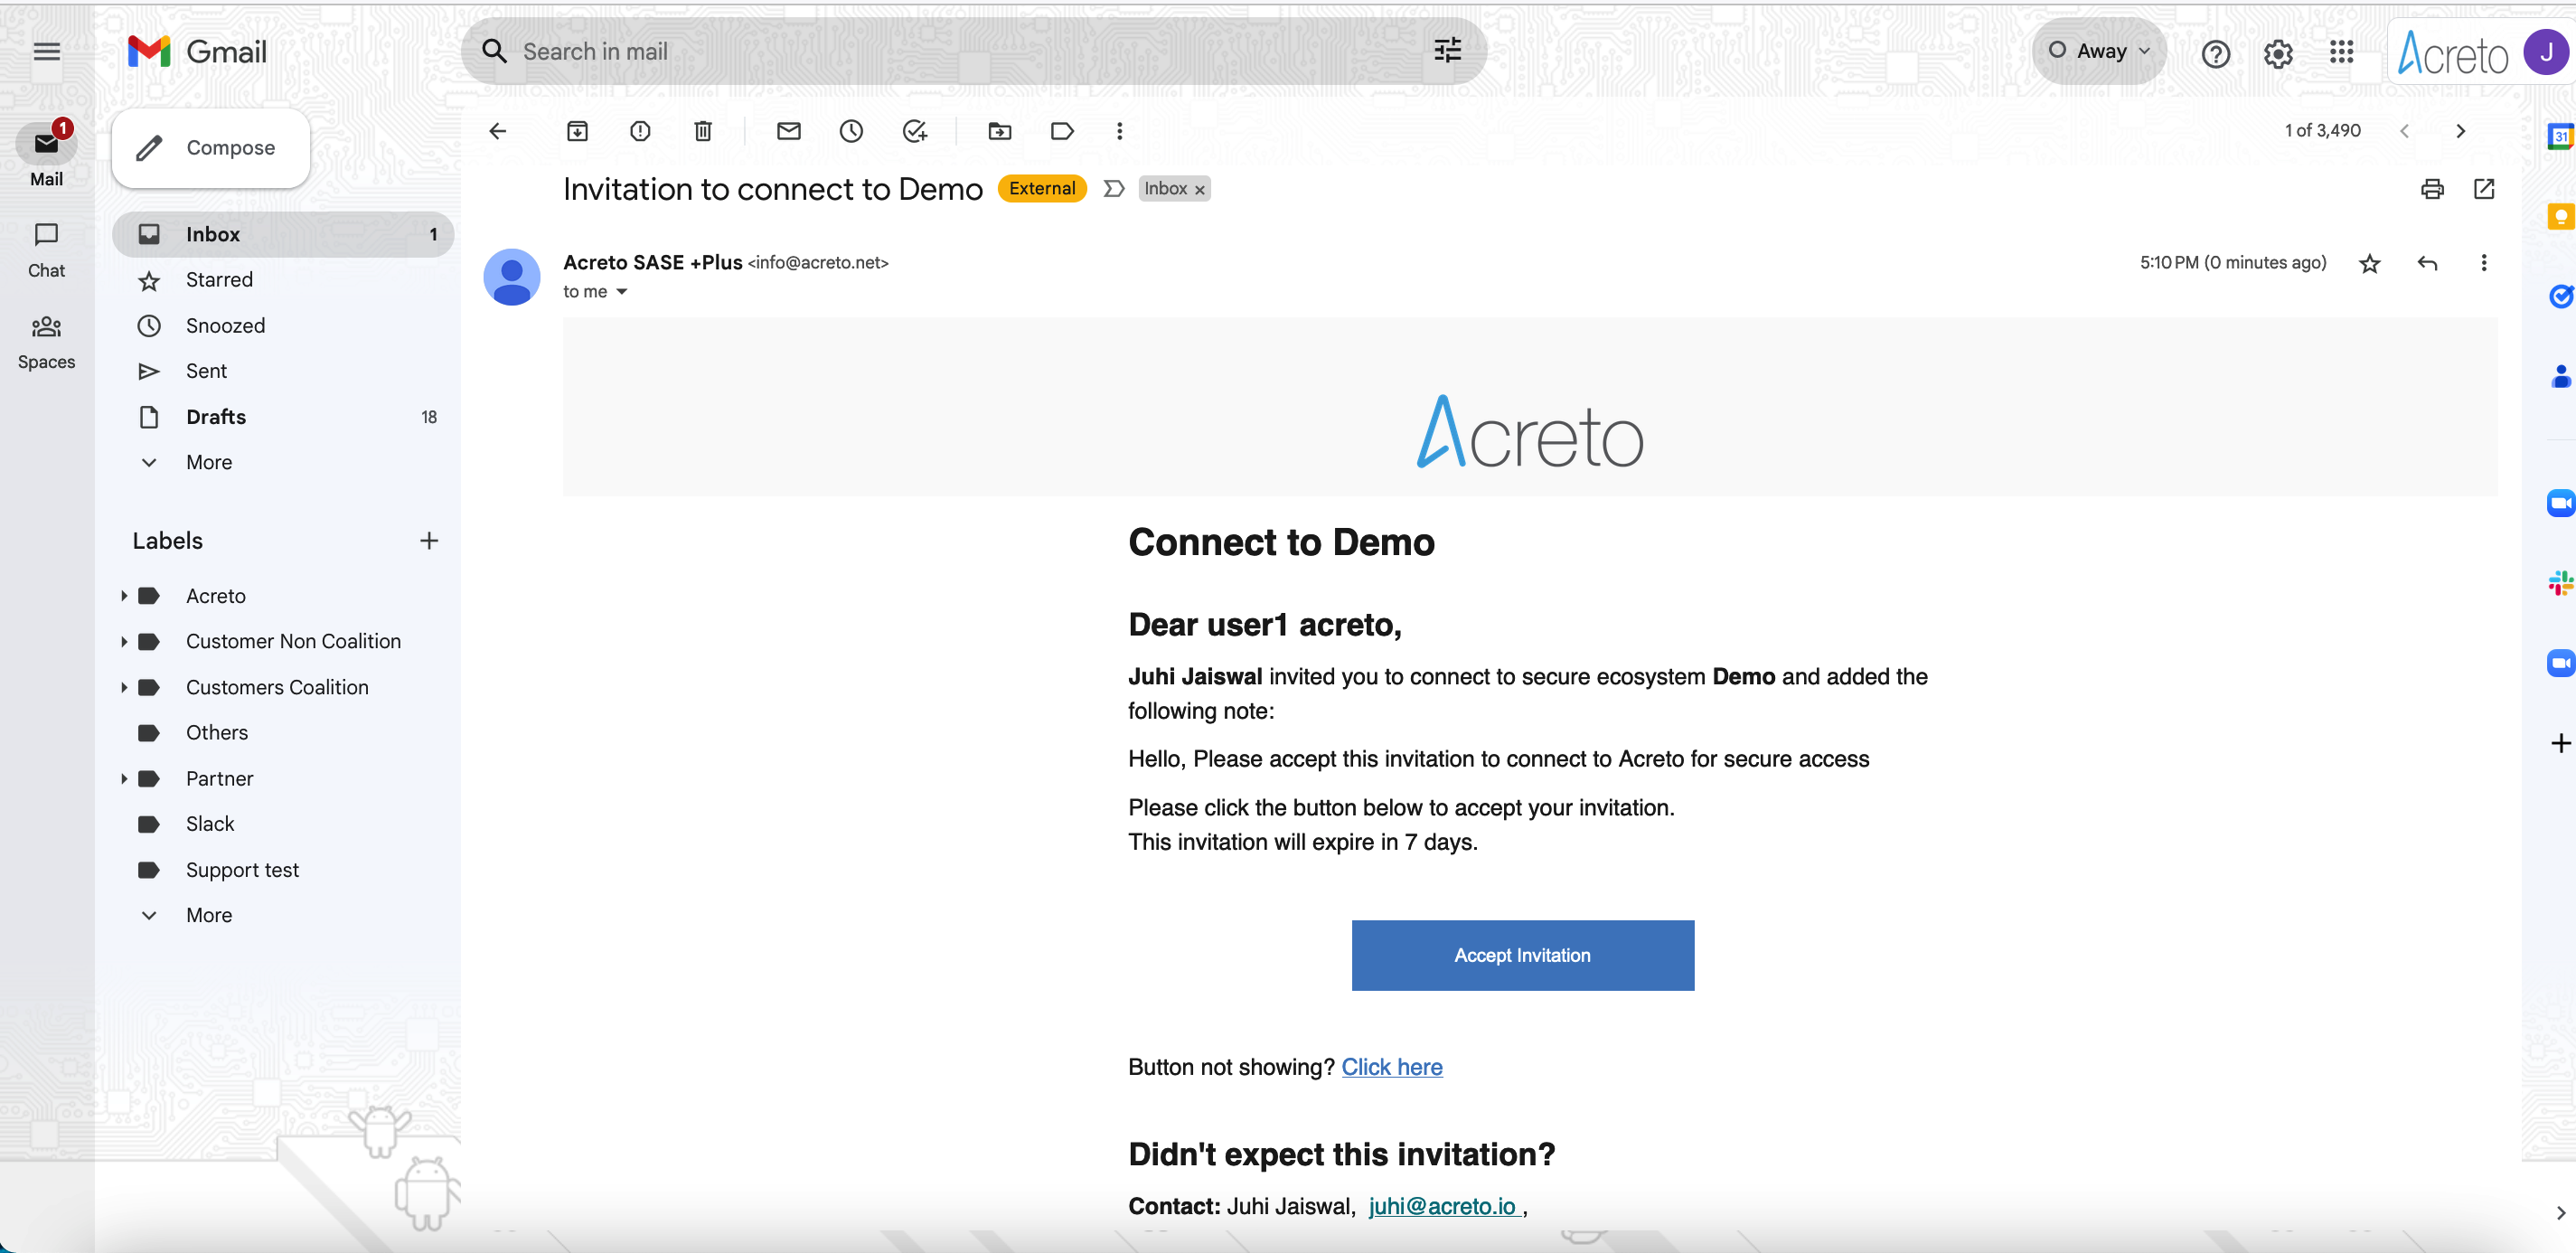Show recipient details next to 'to me'
This screenshot has height=1253, width=2576.
621,292
